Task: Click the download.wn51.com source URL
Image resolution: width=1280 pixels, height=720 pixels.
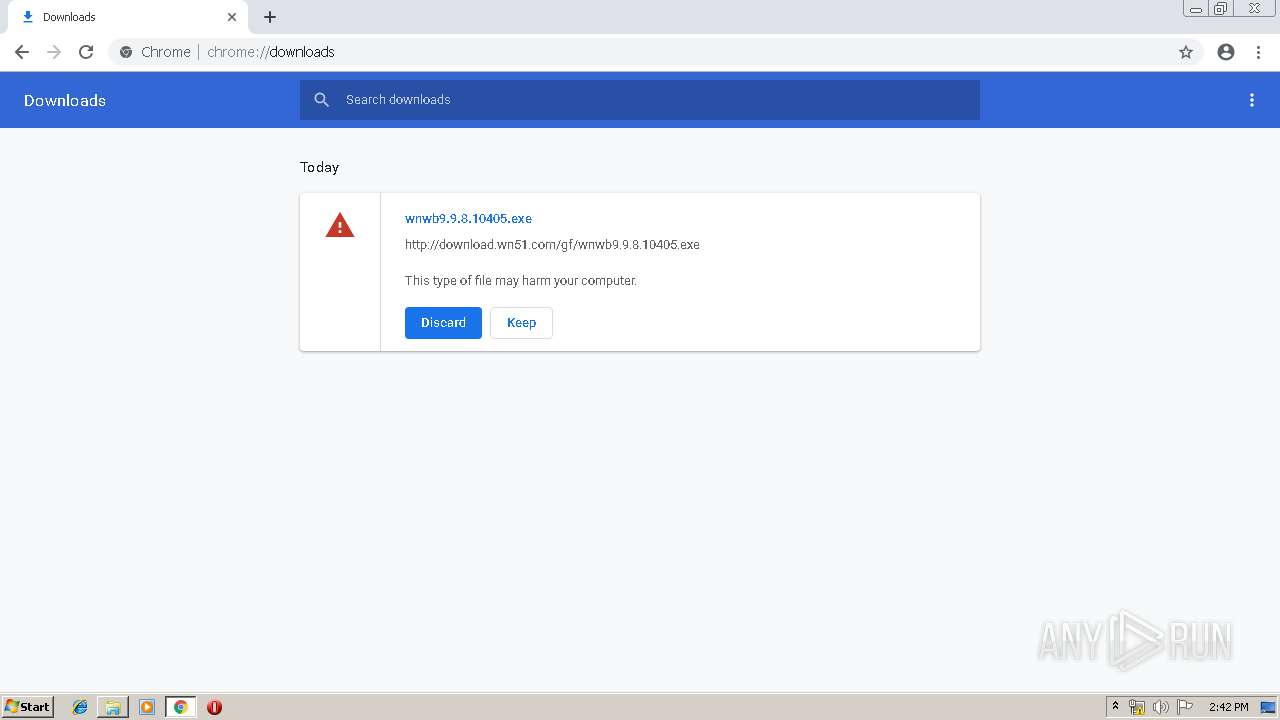Action: (x=552, y=244)
